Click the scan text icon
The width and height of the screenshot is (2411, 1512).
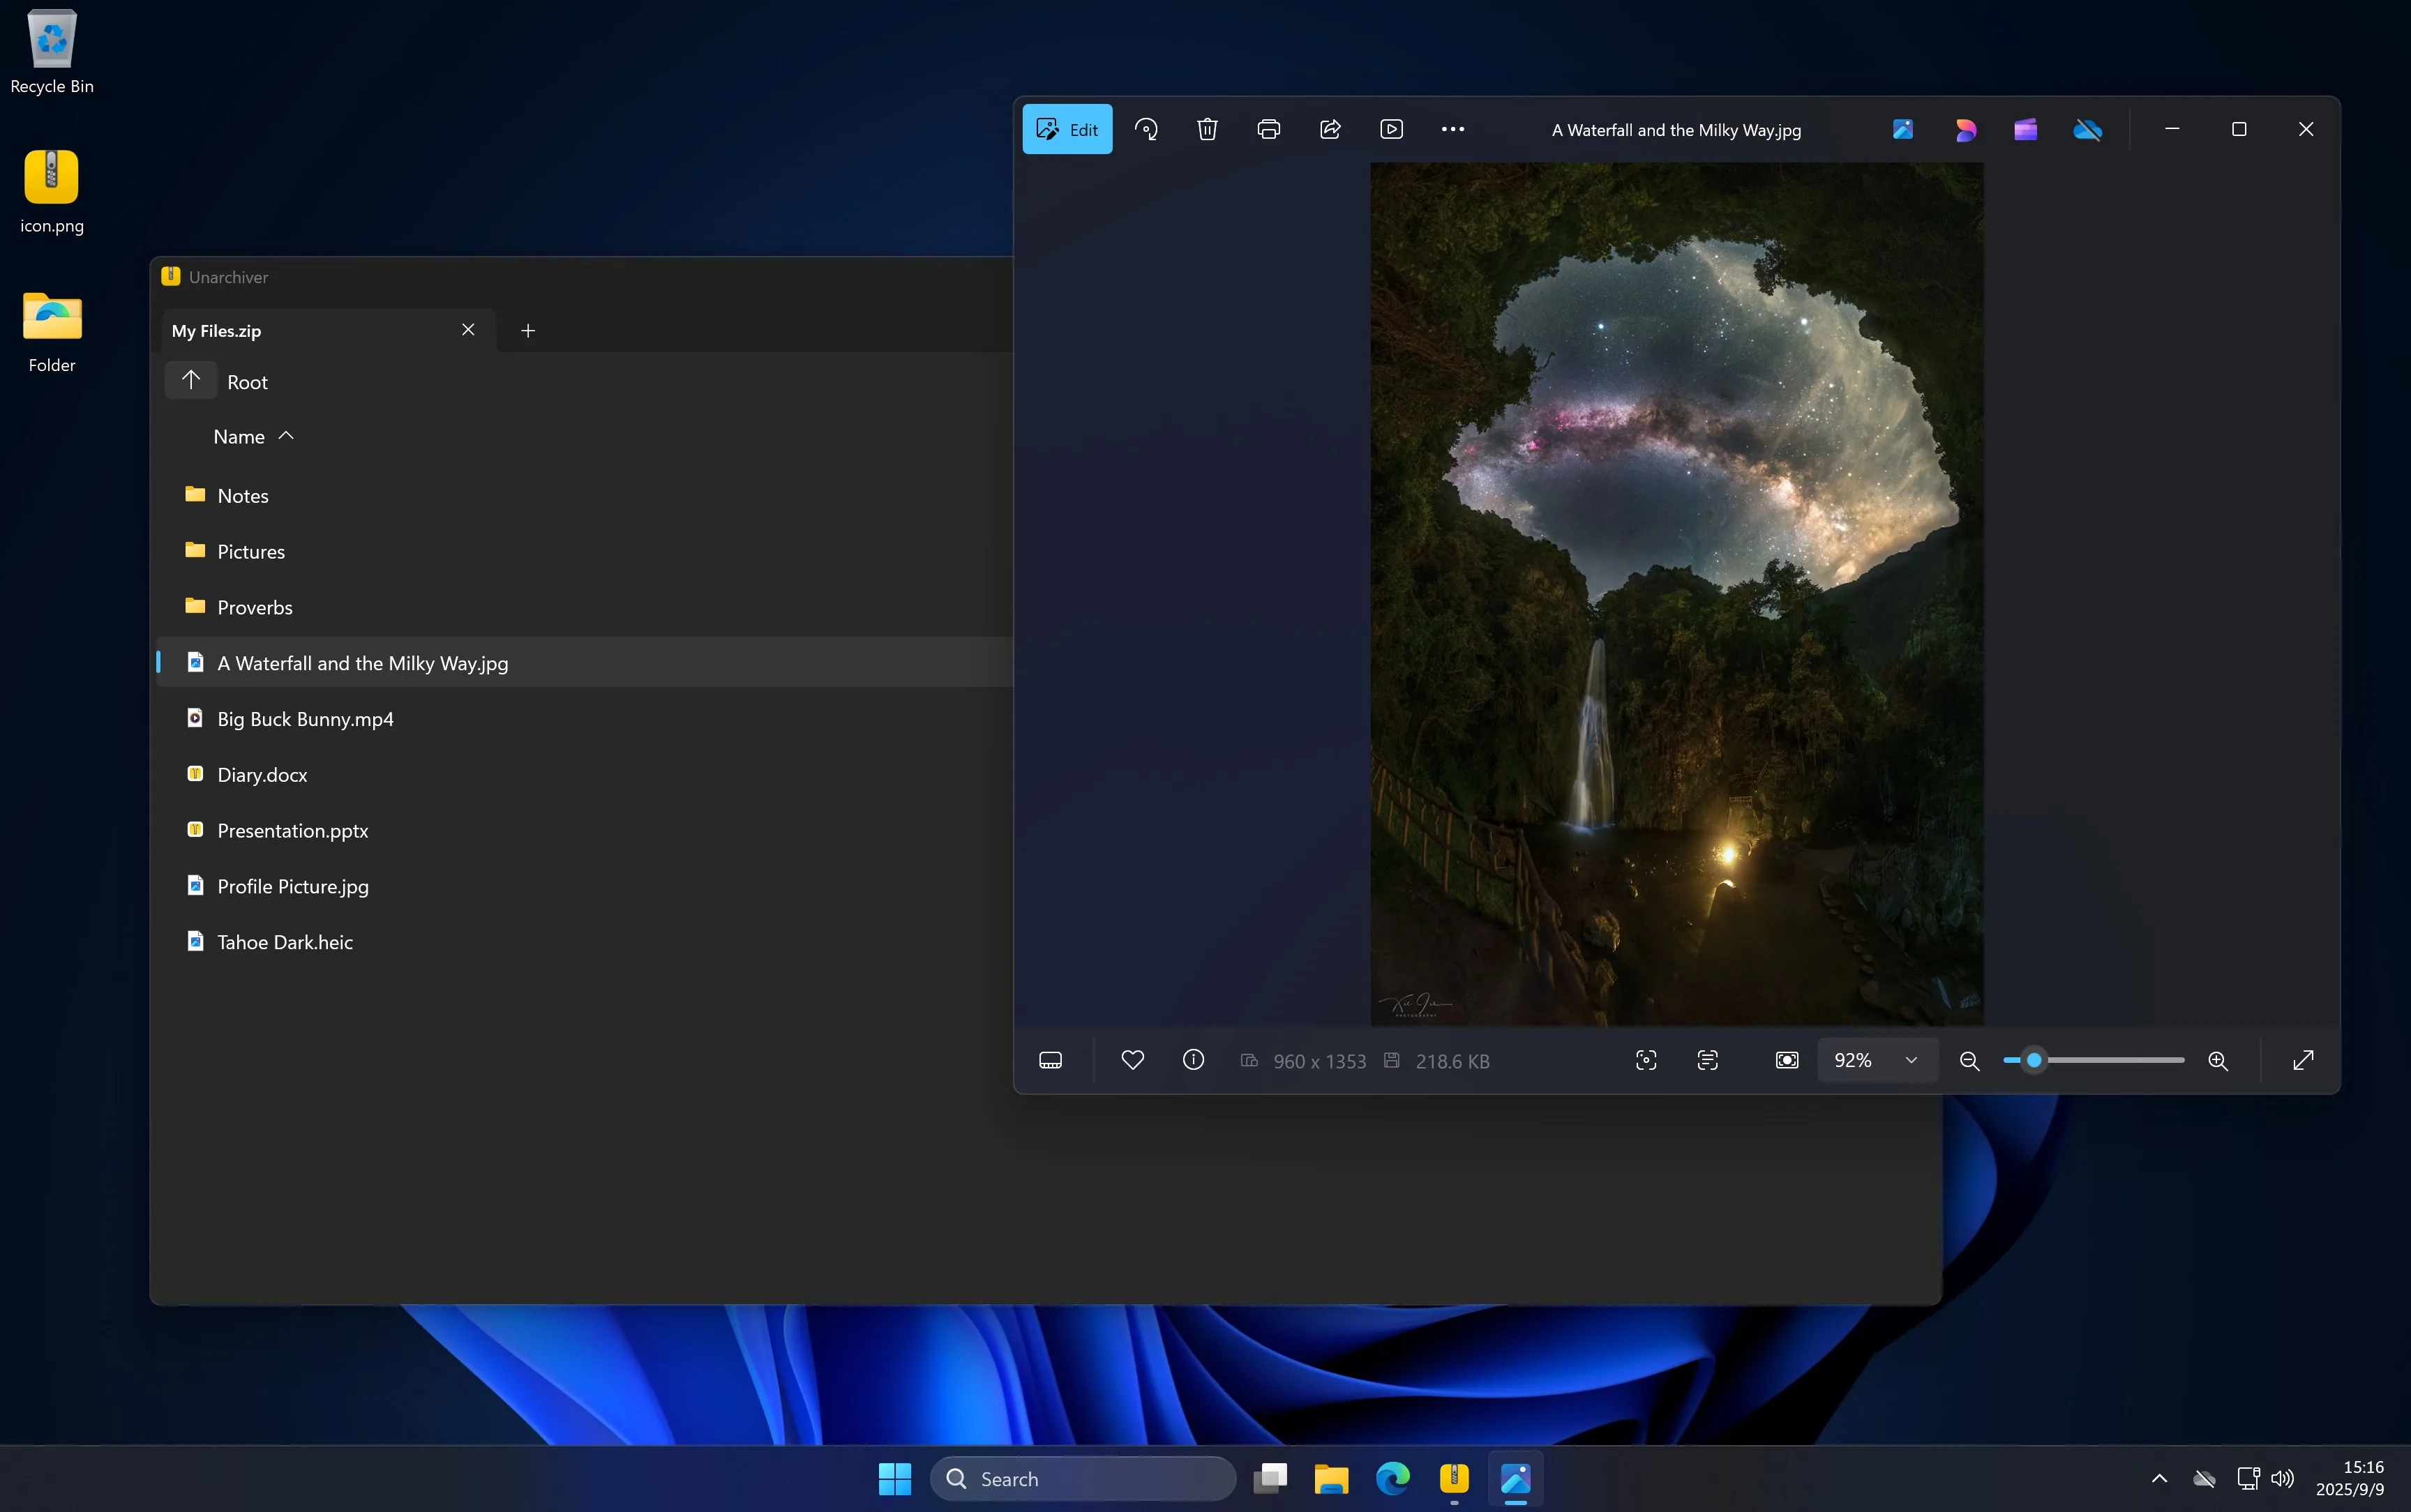(1708, 1060)
